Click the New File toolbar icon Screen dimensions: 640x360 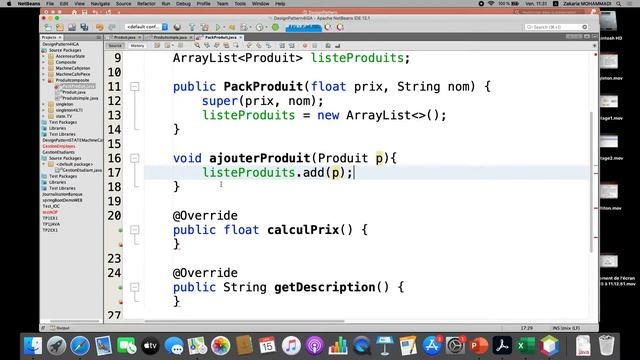(48, 27)
